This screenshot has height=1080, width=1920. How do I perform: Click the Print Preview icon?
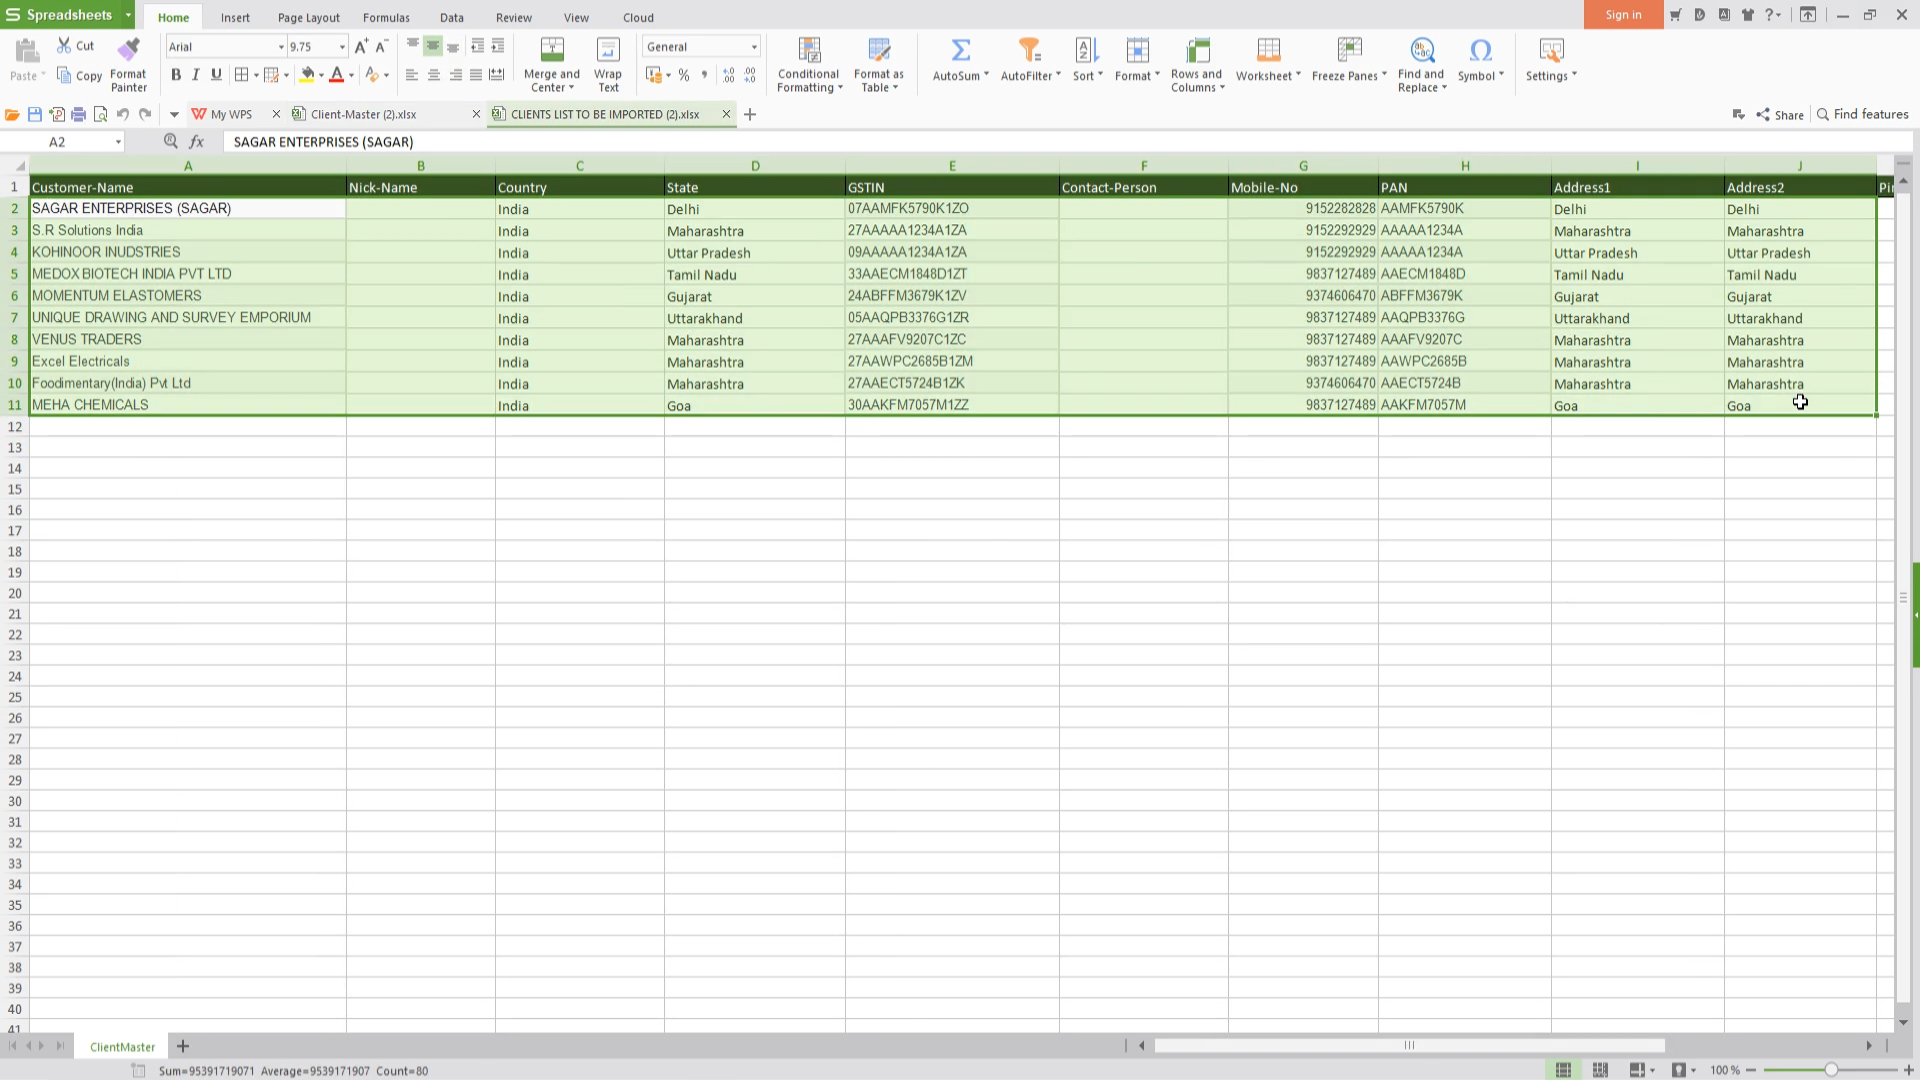(101, 114)
